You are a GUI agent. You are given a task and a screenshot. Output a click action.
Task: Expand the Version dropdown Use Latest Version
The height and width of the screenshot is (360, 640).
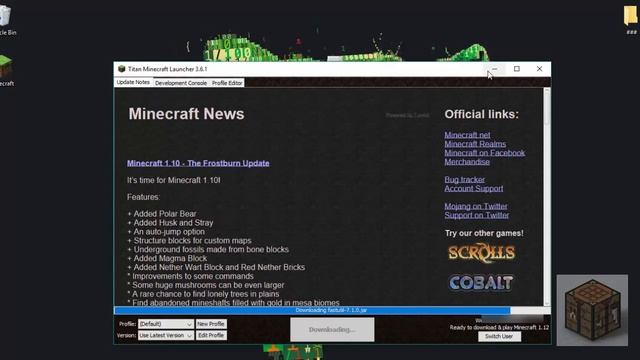coord(165,336)
